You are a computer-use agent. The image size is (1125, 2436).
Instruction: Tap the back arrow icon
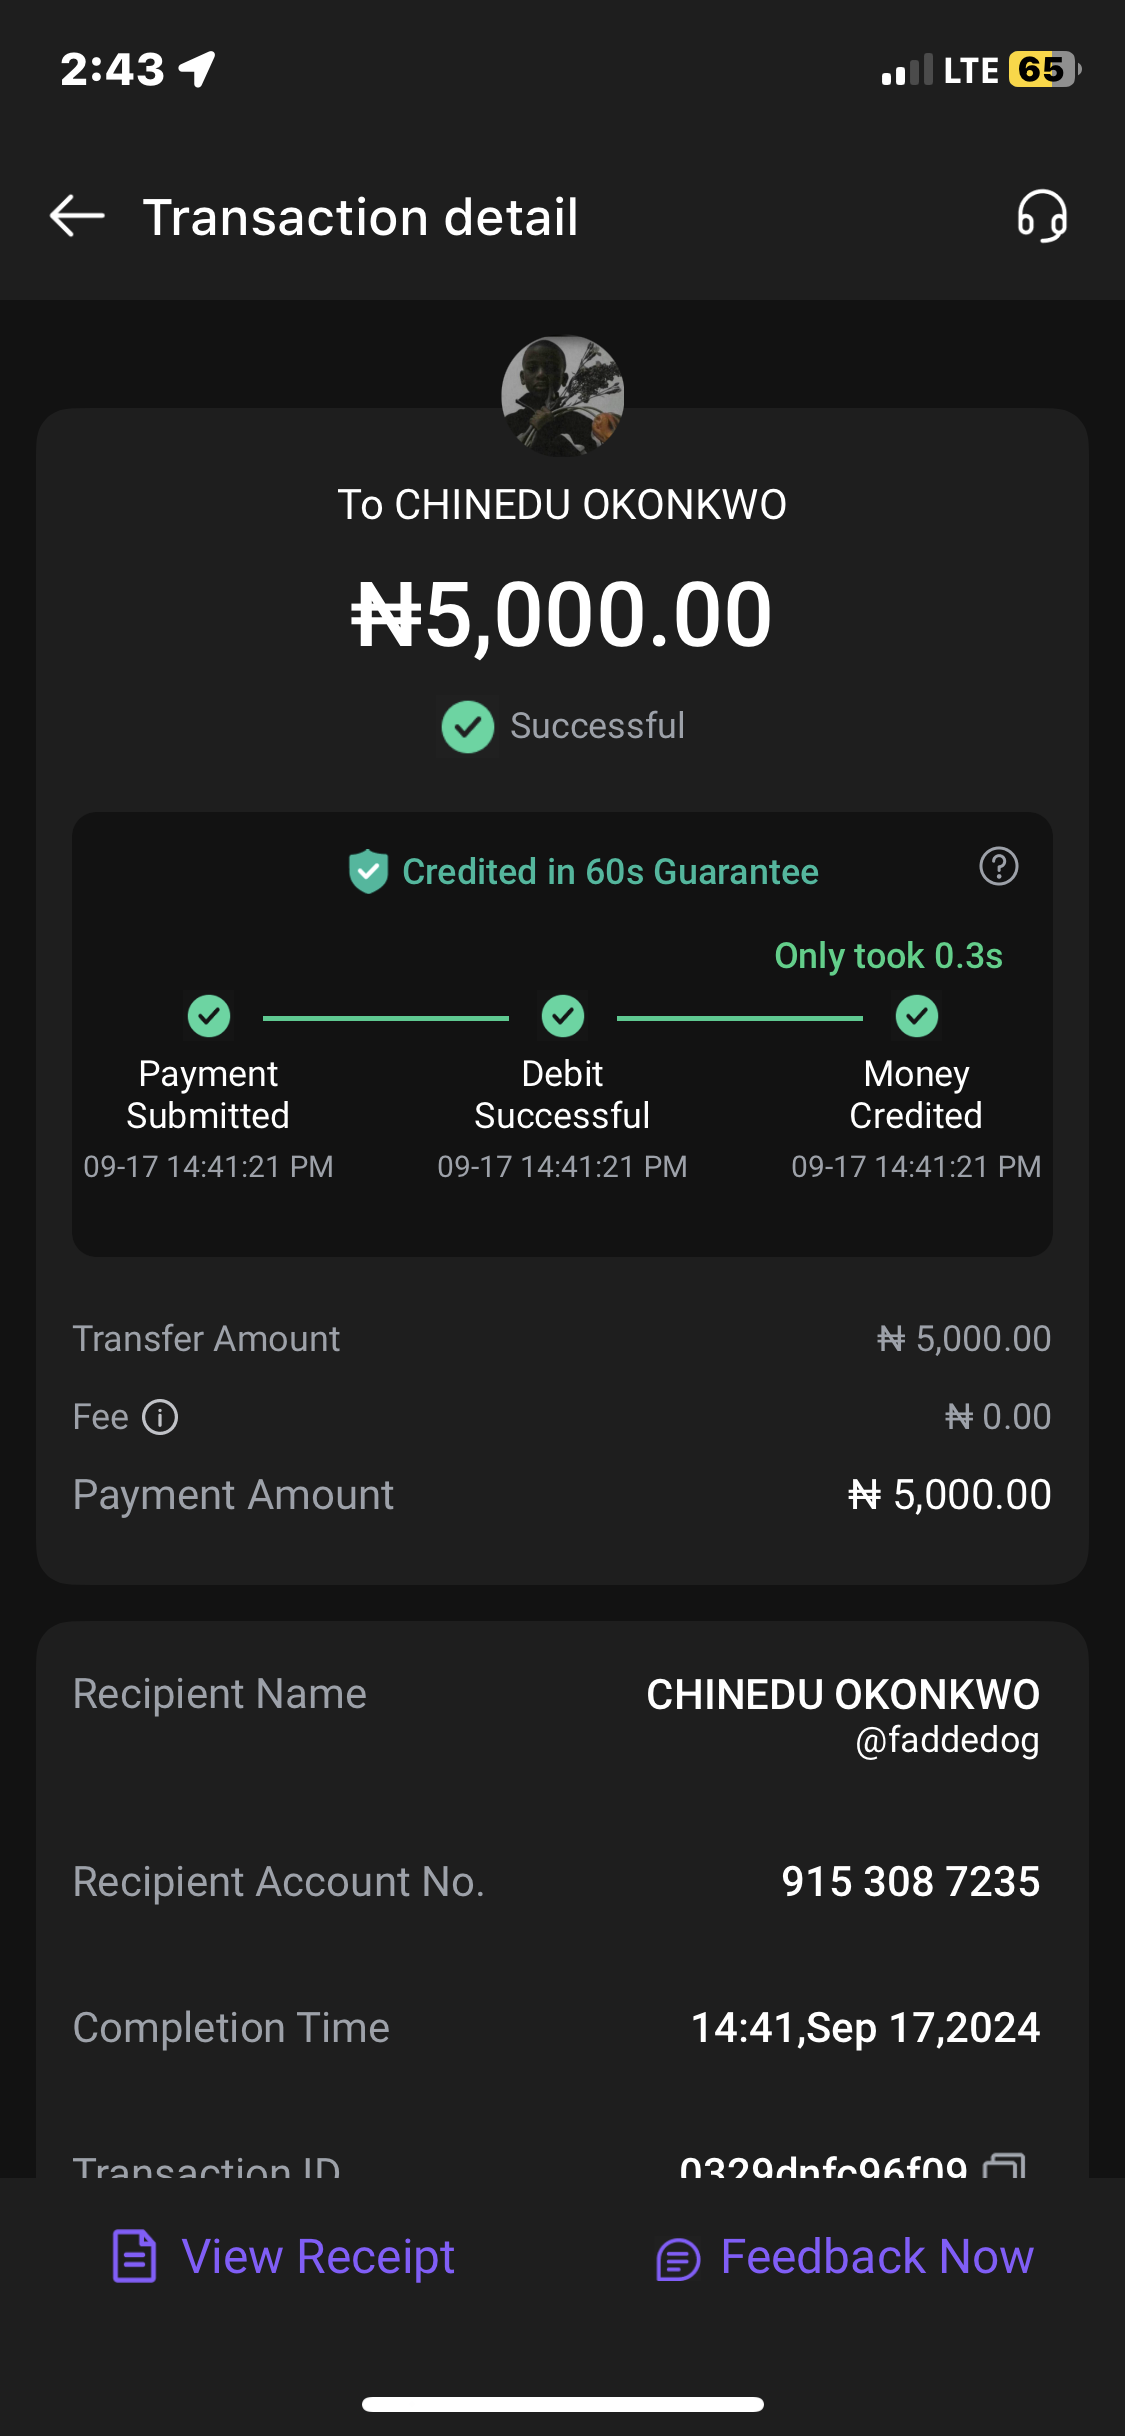pos(77,216)
